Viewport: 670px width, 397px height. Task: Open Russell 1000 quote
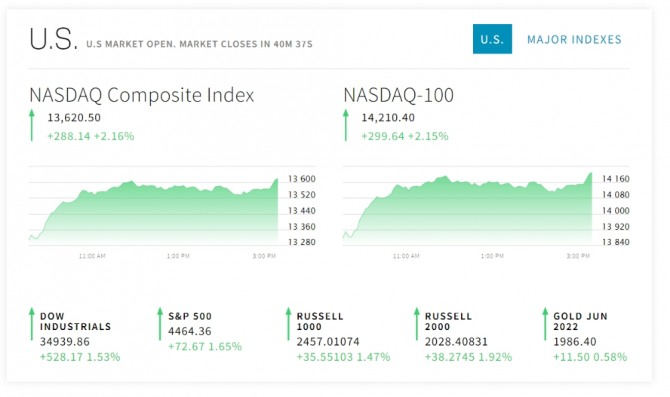click(320, 321)
